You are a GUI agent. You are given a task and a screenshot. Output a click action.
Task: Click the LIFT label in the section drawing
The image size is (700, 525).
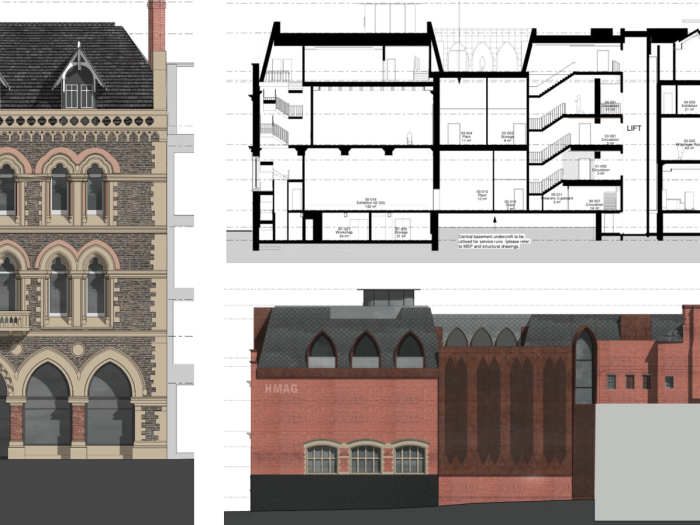633,128
